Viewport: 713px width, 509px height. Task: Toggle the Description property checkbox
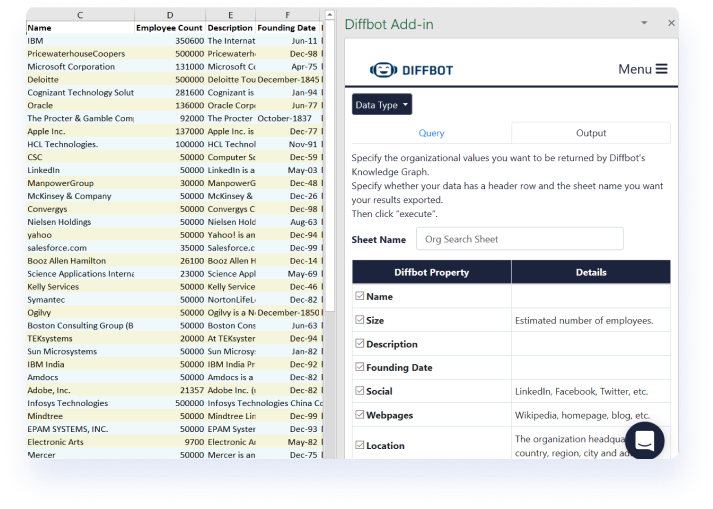click(360, 343)
